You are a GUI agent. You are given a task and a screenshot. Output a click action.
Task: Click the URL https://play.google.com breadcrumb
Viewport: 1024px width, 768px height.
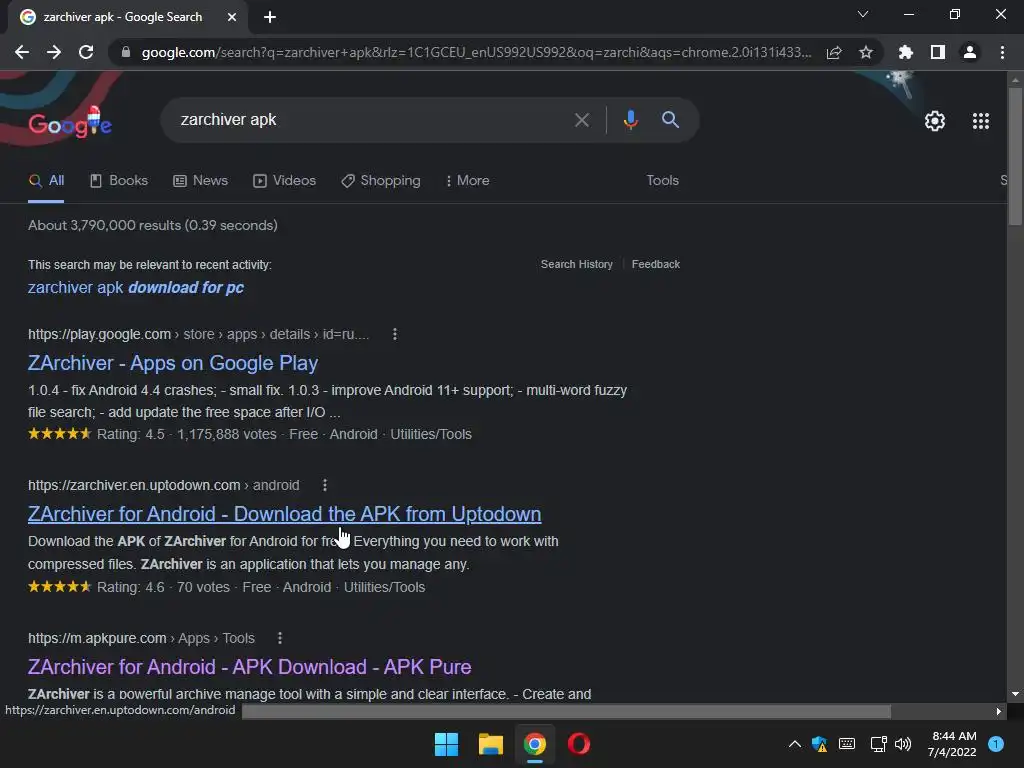(99, 334)
